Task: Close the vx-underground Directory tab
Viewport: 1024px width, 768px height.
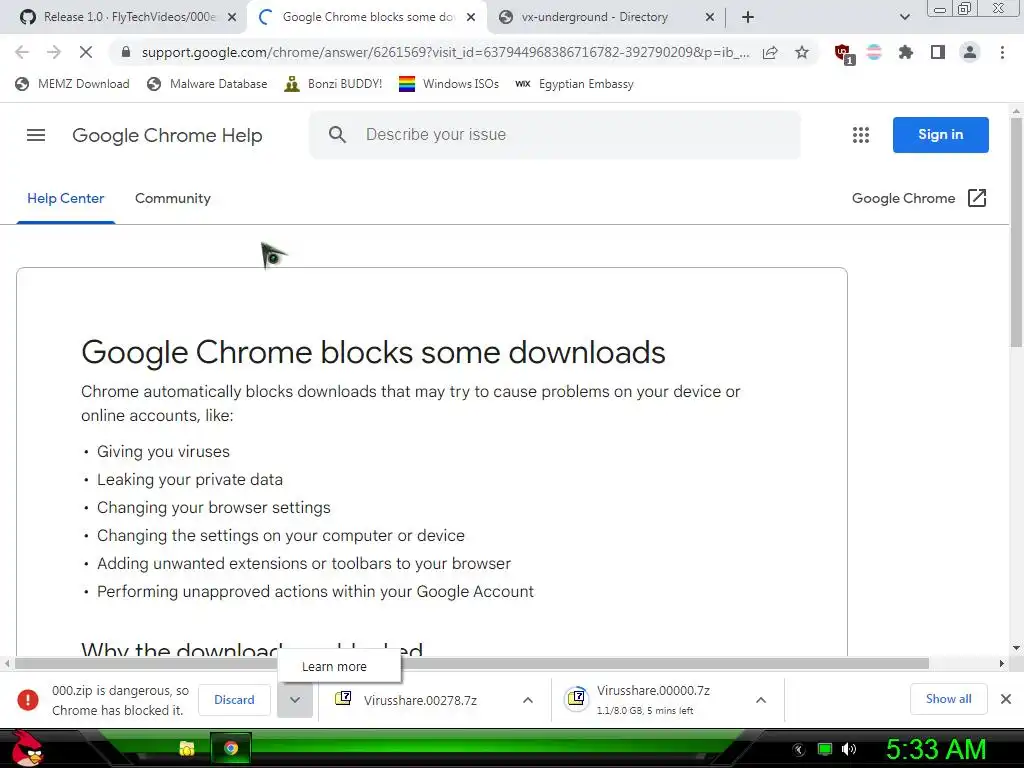Action: 710,17
